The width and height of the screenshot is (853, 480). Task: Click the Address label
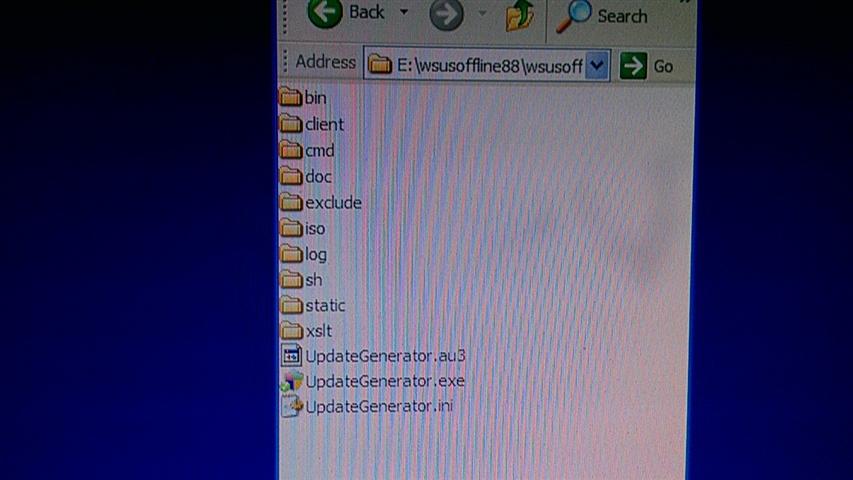[x=325, y=62]
